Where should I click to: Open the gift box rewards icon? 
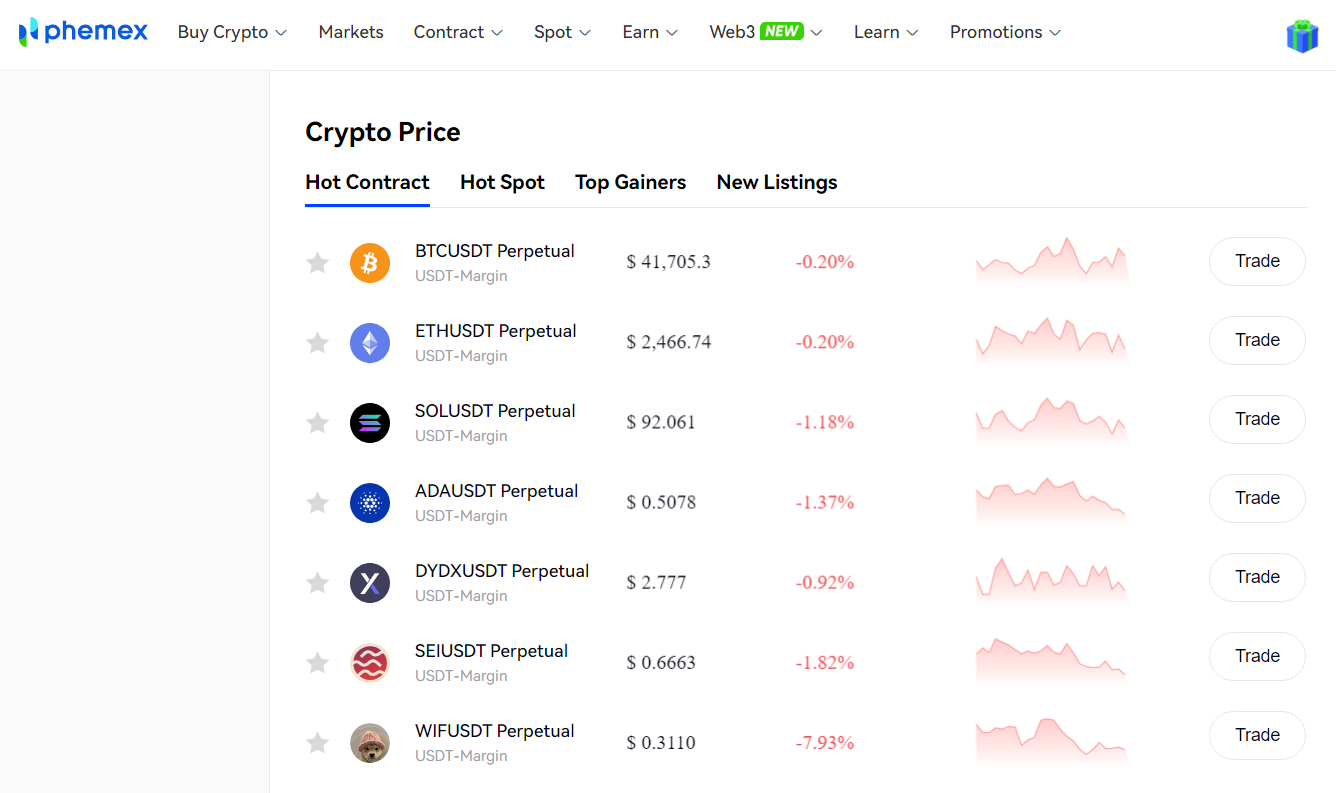[x=1302, y=36]
